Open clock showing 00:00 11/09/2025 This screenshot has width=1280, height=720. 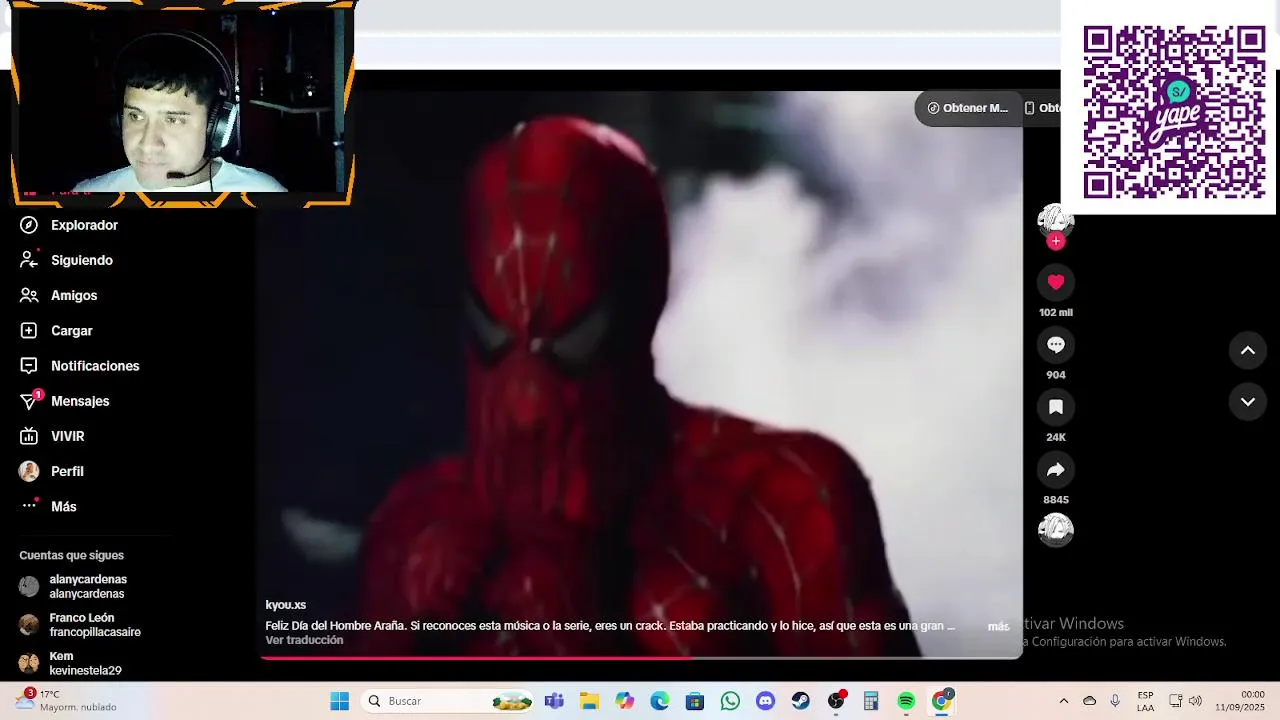point(1240,701)
